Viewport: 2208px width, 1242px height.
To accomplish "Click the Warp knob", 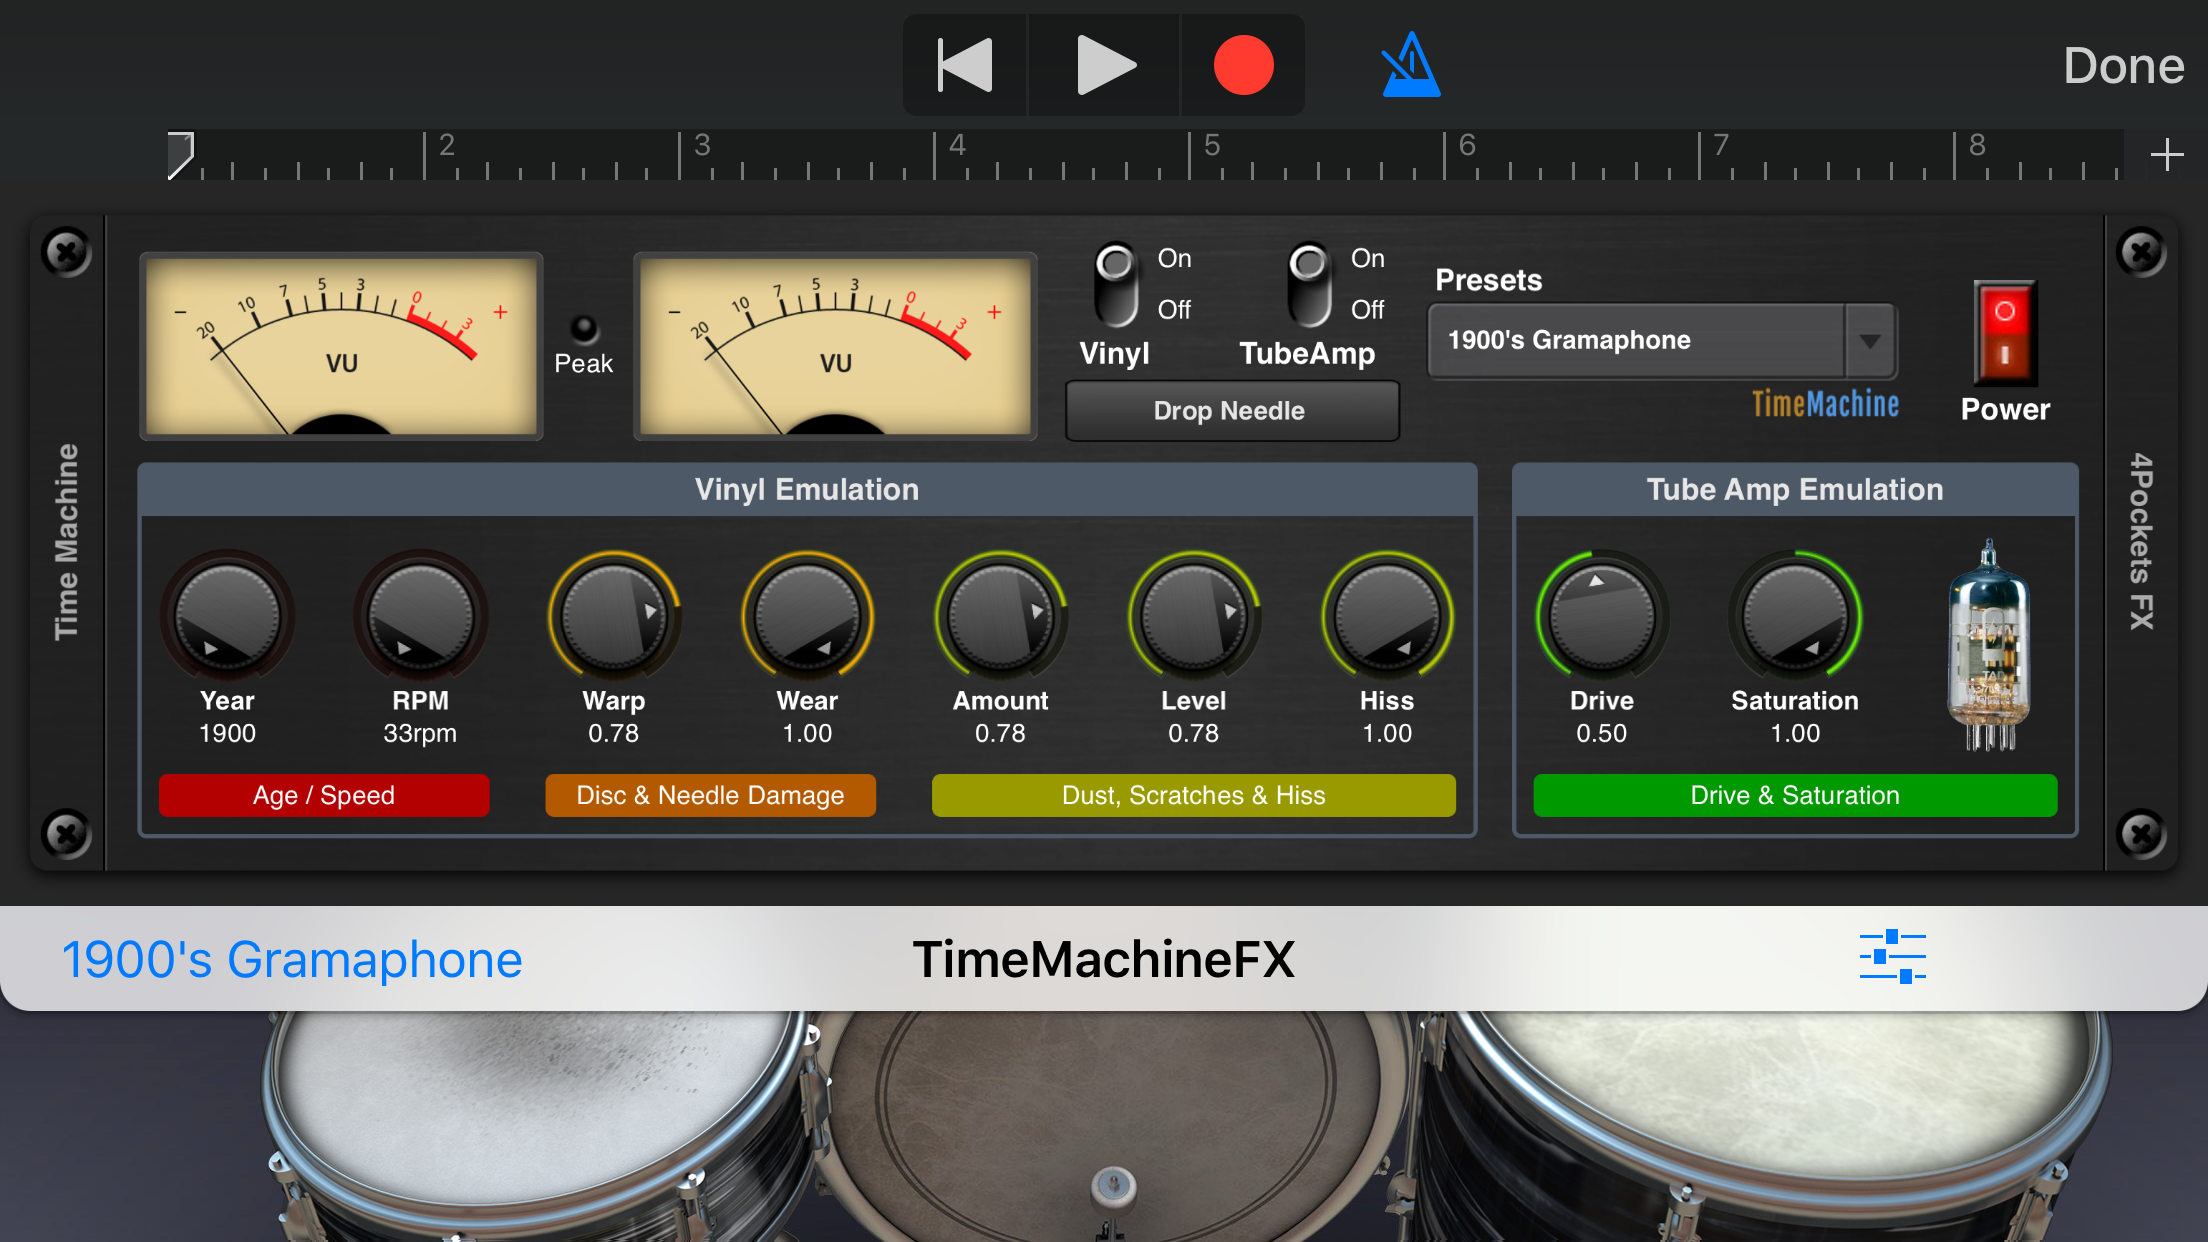I will 614,617.
